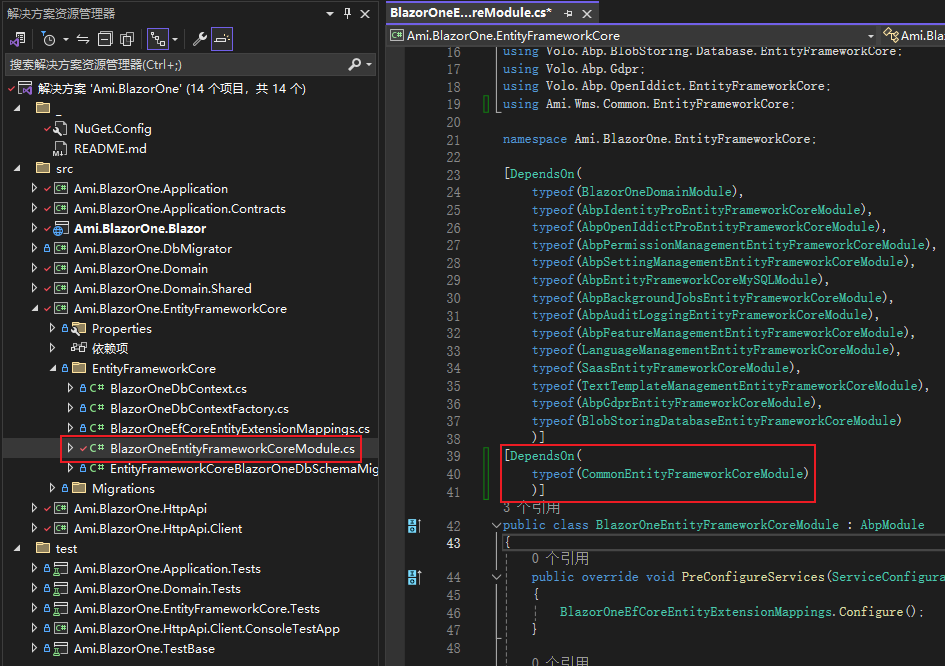Screen dimensions: 945x666
Task: Click the test project icon of Ami.BlazorOne.Domain.Tests
Action: 60,589
